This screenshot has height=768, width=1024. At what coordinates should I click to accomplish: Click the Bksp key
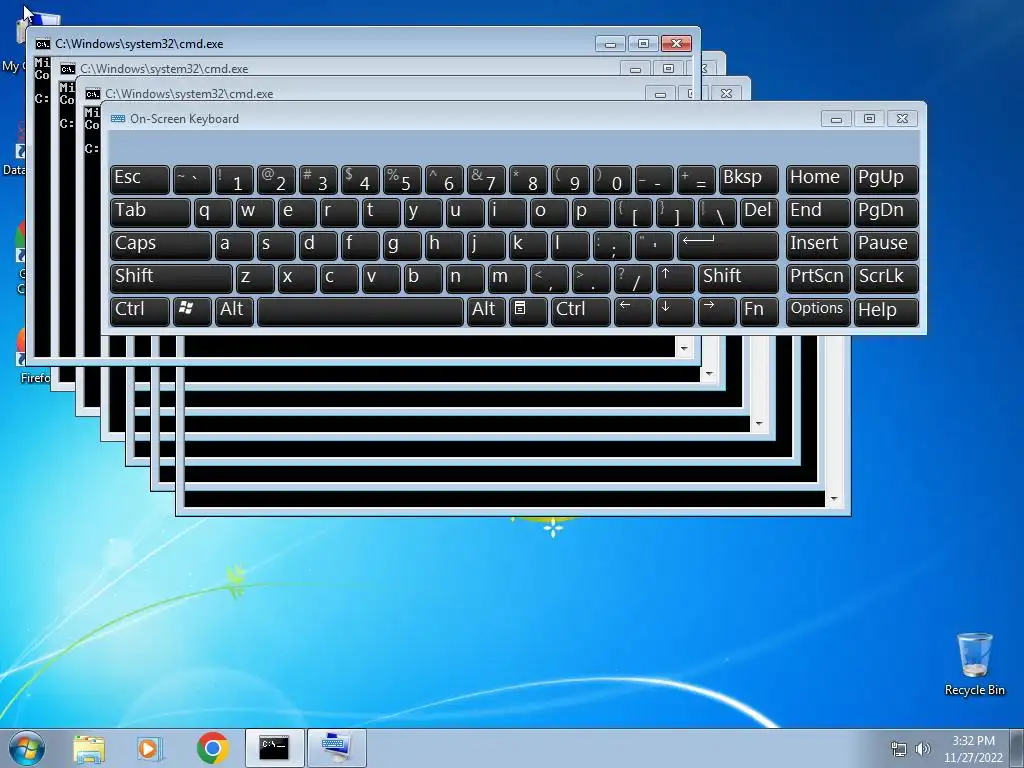click(x=748, y=180)
